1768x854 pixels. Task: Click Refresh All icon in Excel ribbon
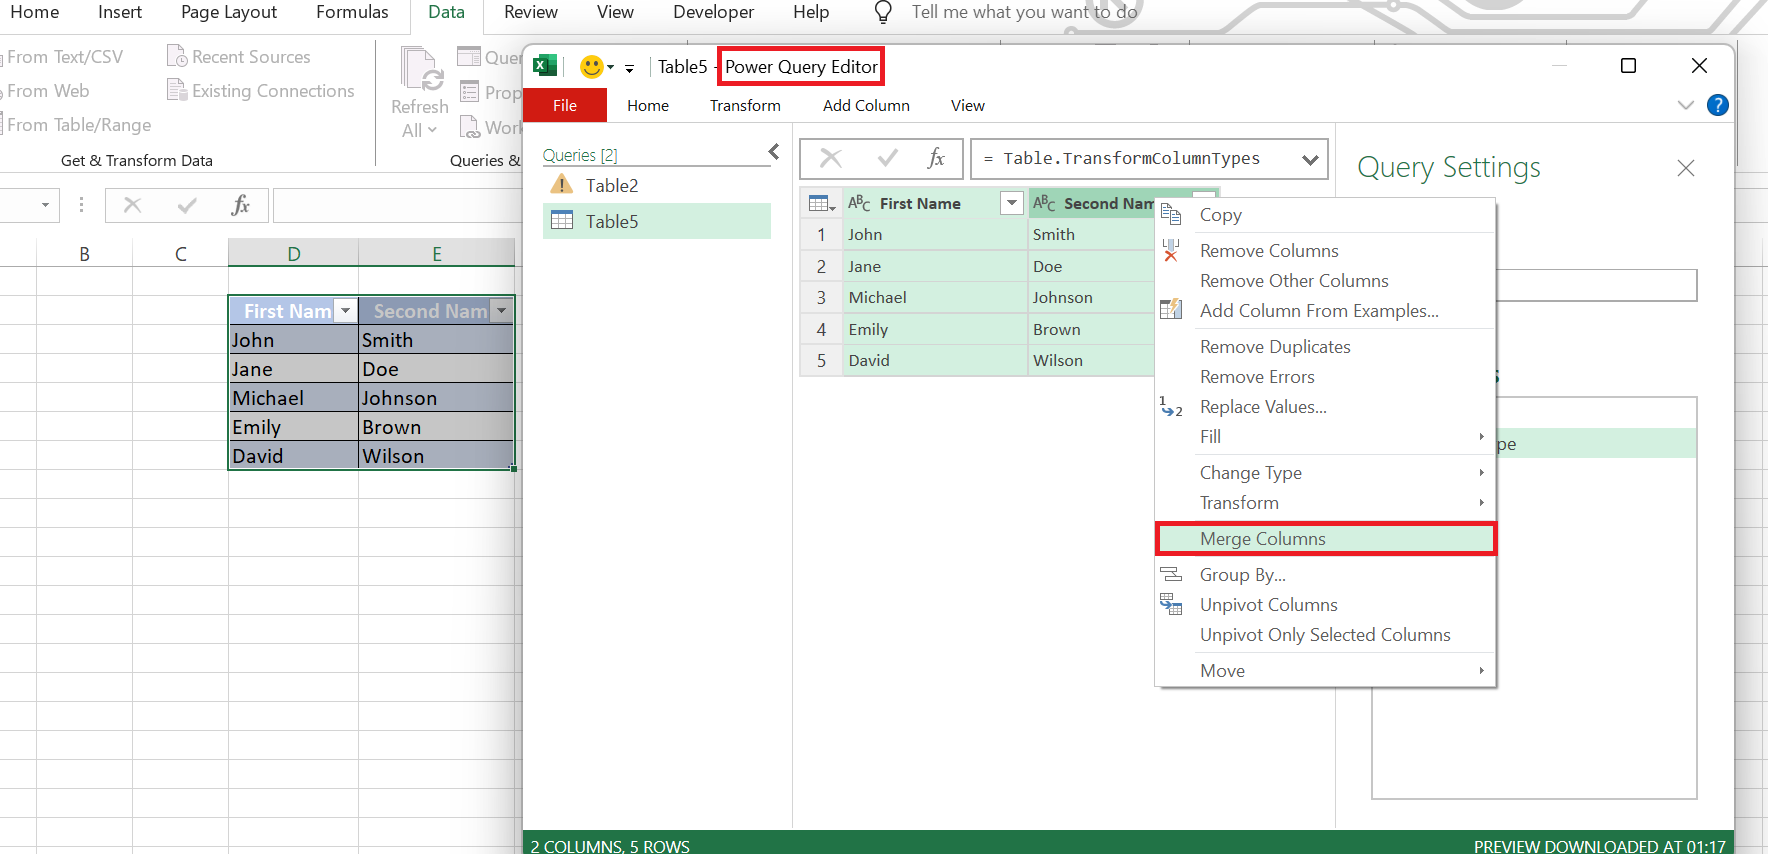point(421,69)
